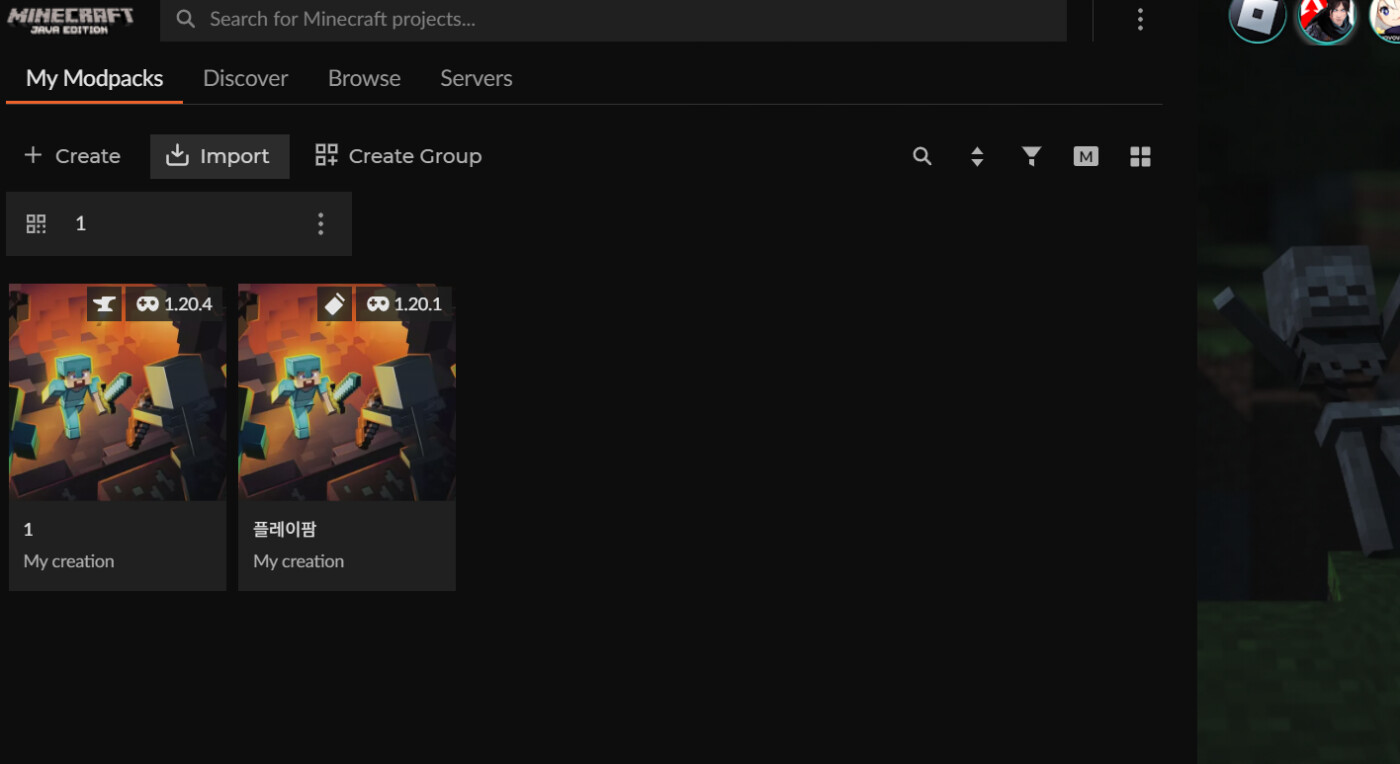
Task: Click the group icon next to 1
Action: coord(36,224)
